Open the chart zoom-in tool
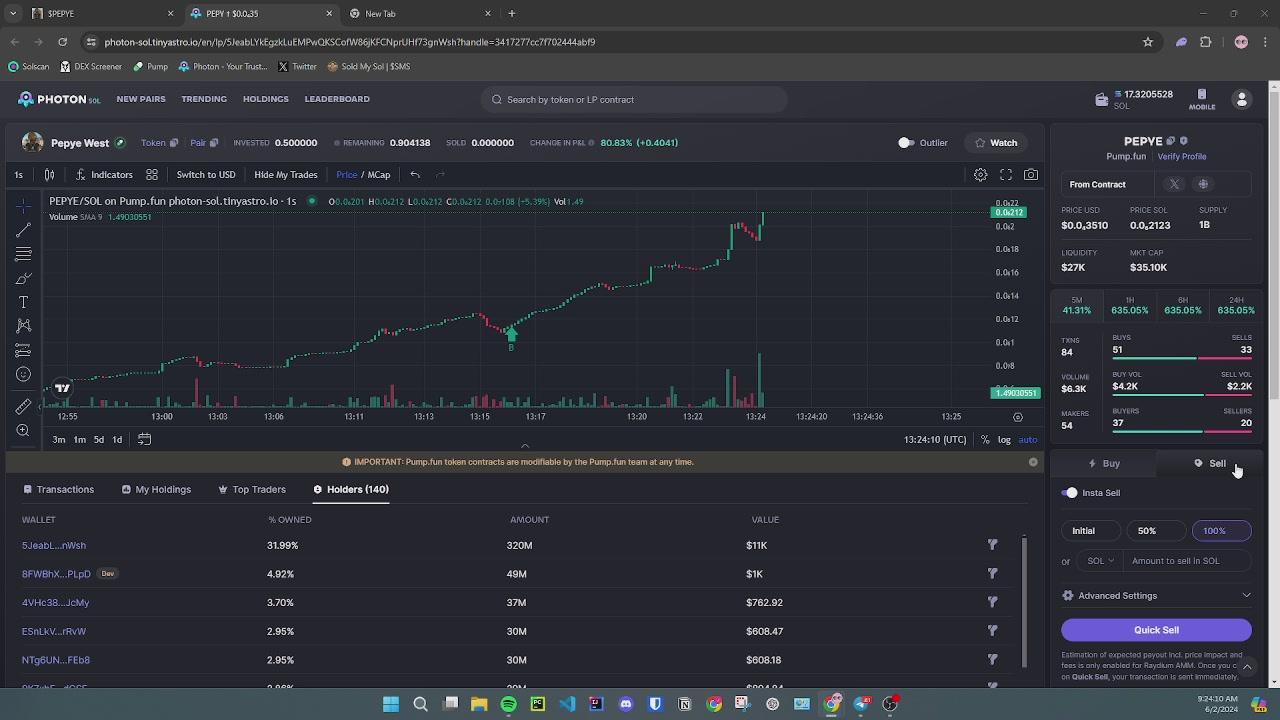 (x=23, y=431)
